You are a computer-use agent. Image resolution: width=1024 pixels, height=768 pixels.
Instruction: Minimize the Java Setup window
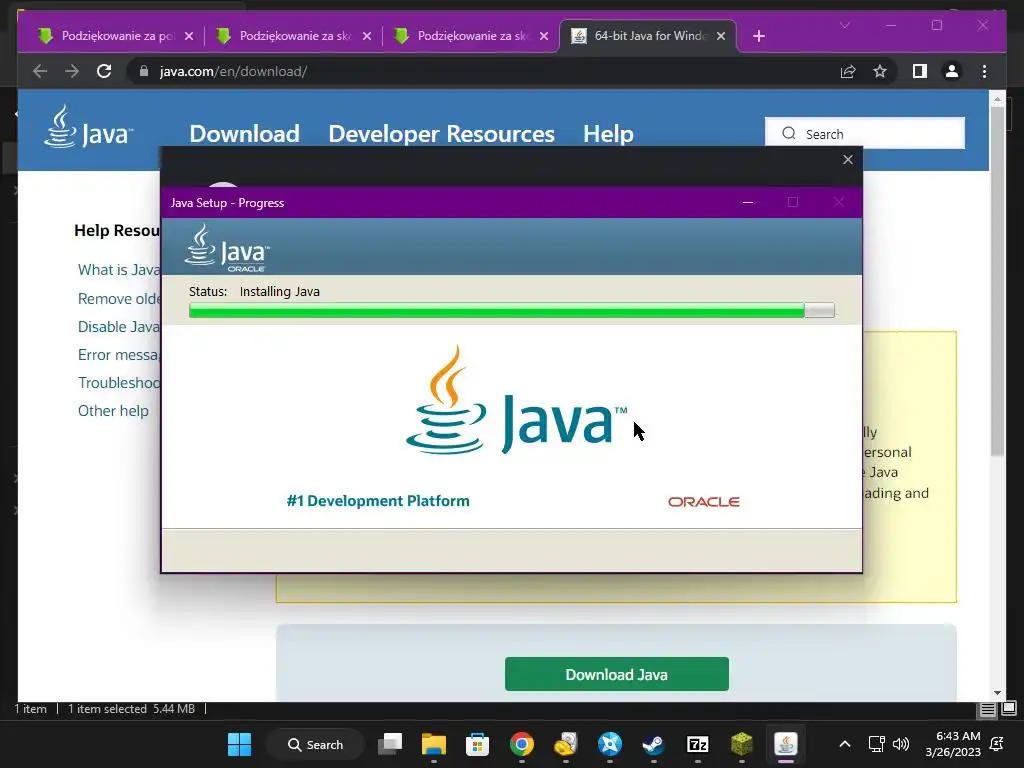[748, 202]
